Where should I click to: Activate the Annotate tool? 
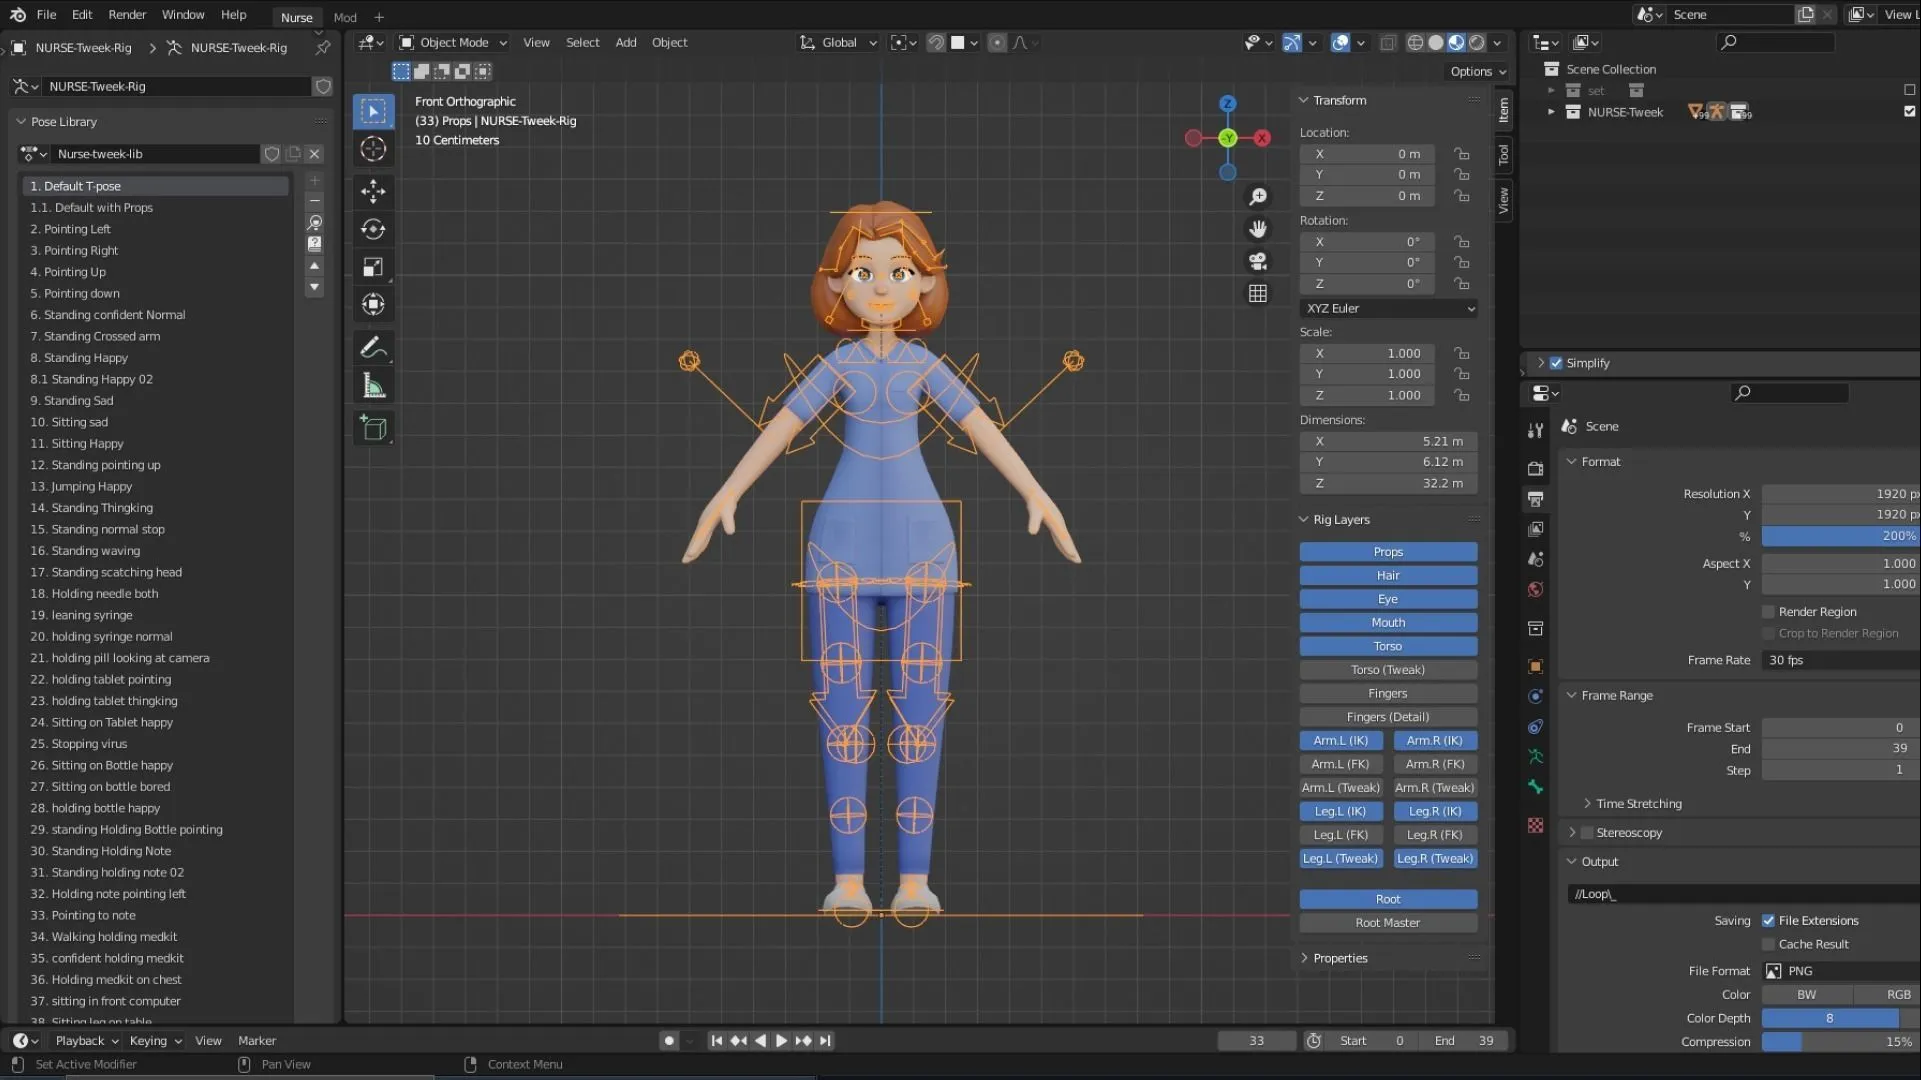pos(373,347)
